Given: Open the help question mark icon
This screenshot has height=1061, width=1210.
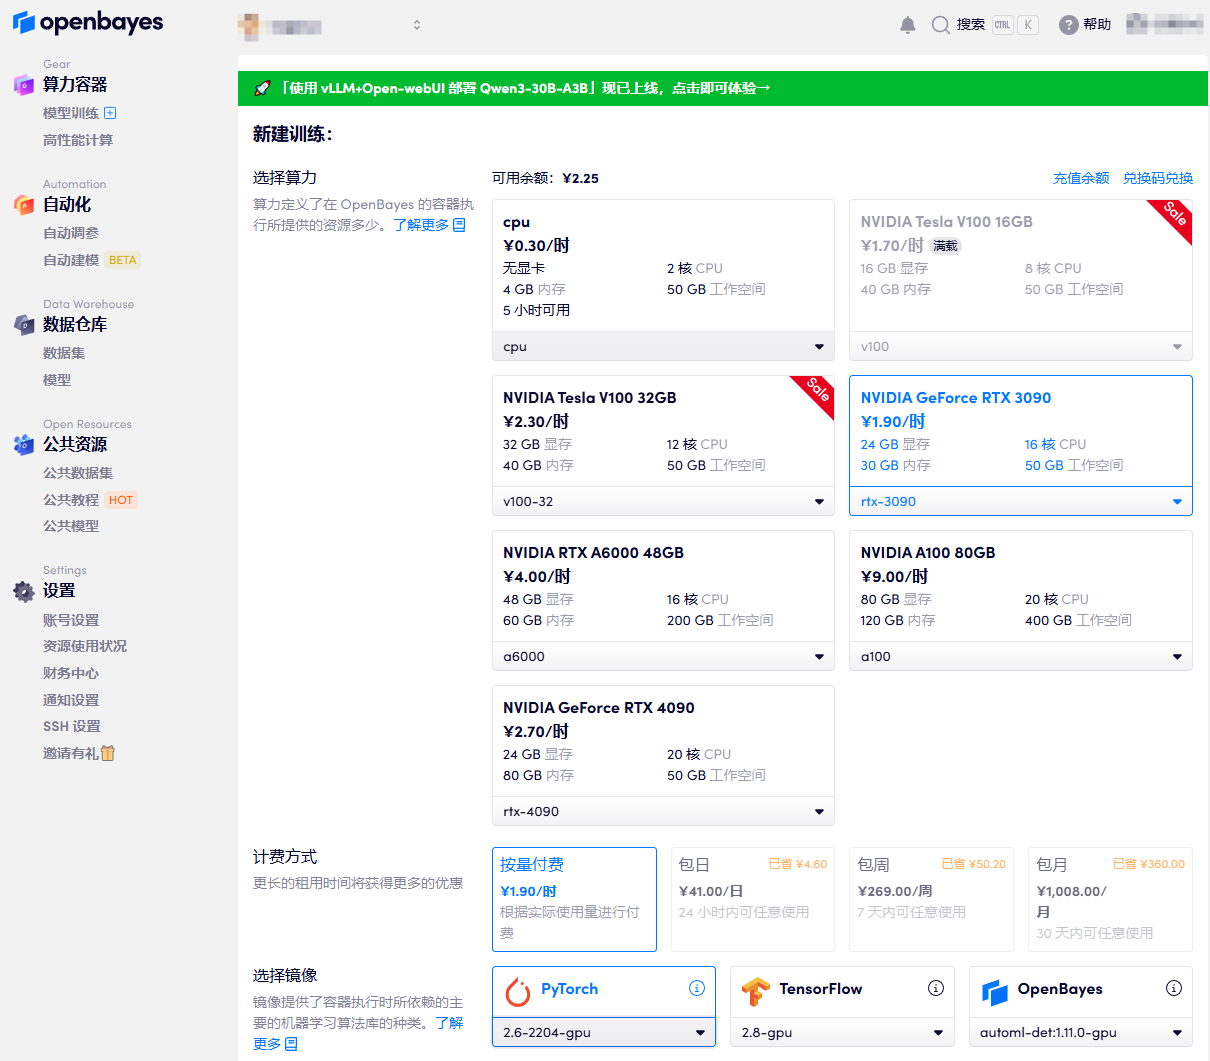Looking at the screenshot, I should click(x=1069, y=25).
